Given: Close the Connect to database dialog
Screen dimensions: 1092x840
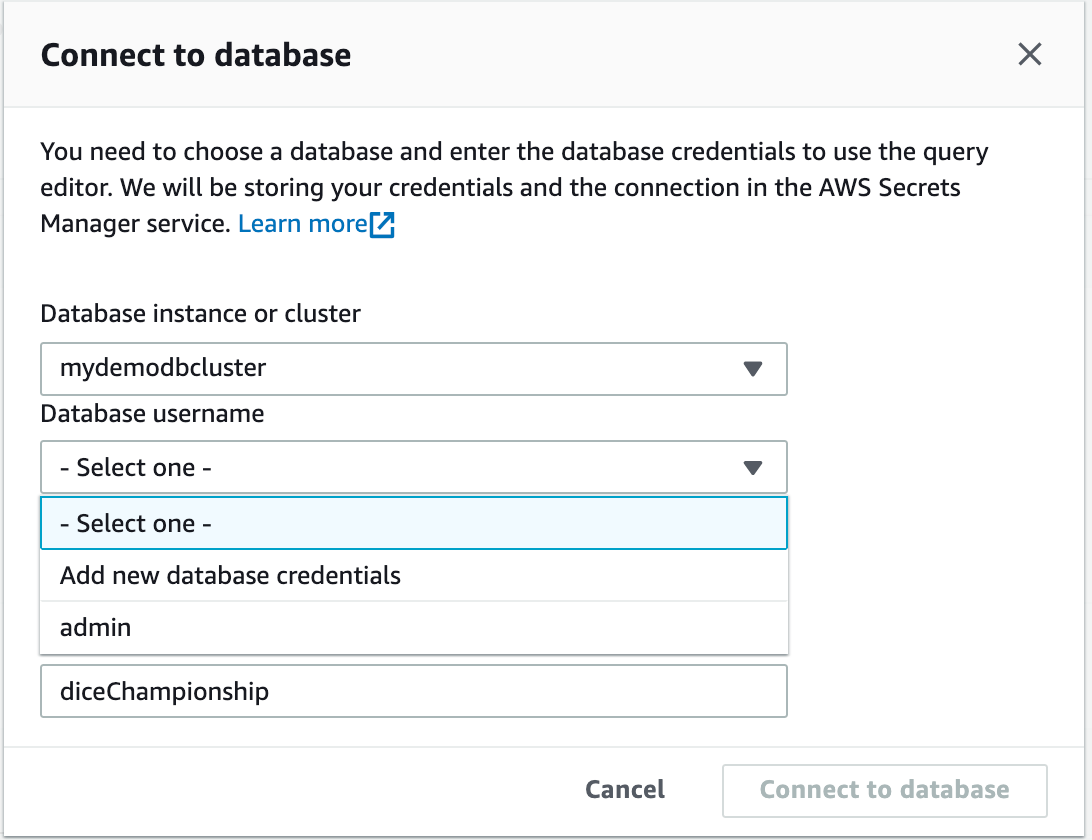Looking at the screenshot, I should 1029,55.
